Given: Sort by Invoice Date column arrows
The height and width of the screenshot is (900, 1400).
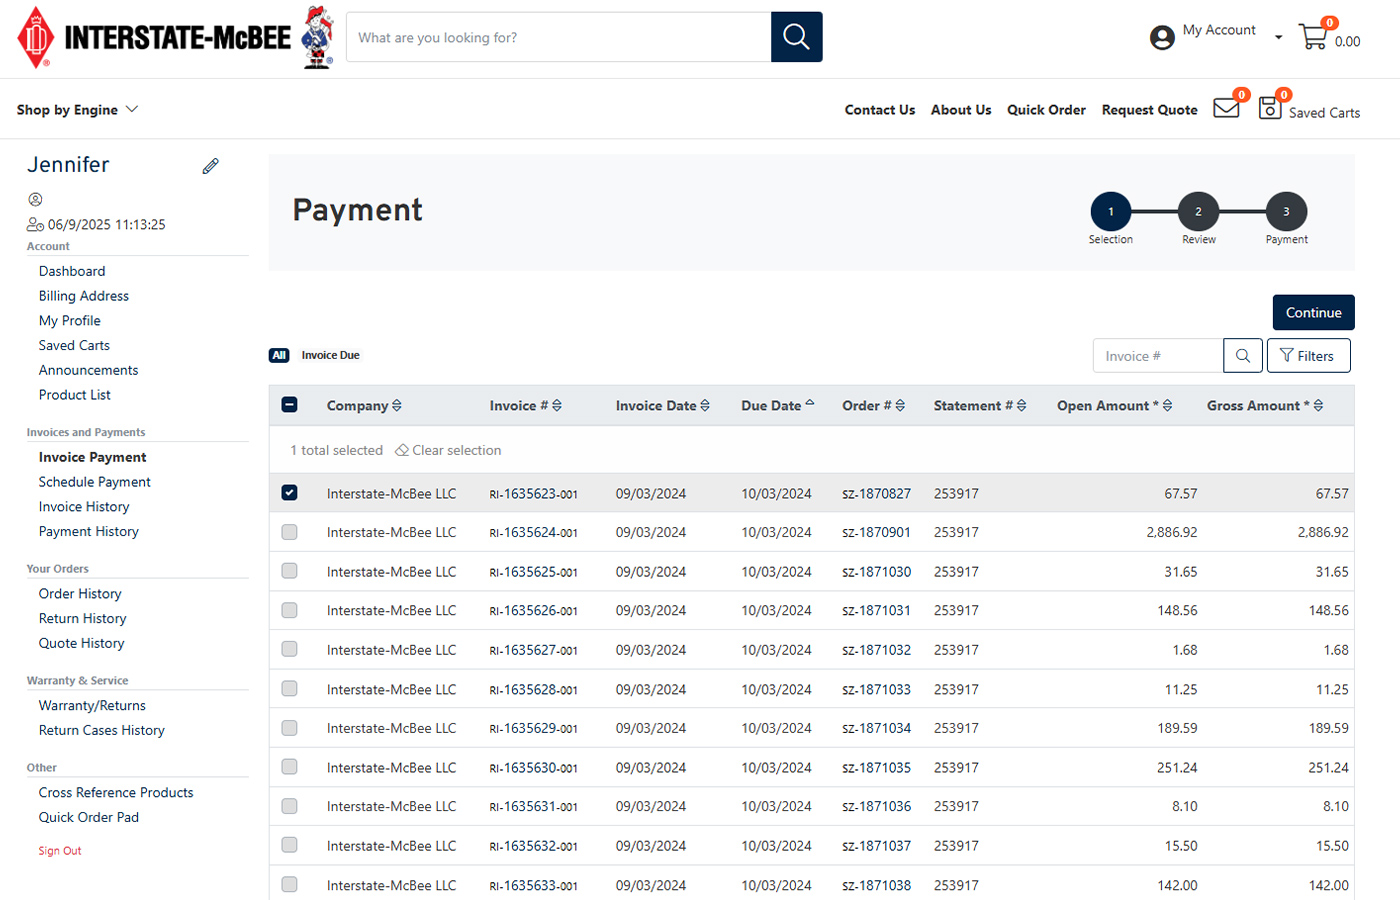Looking at the screenshot, I should 705,406.
